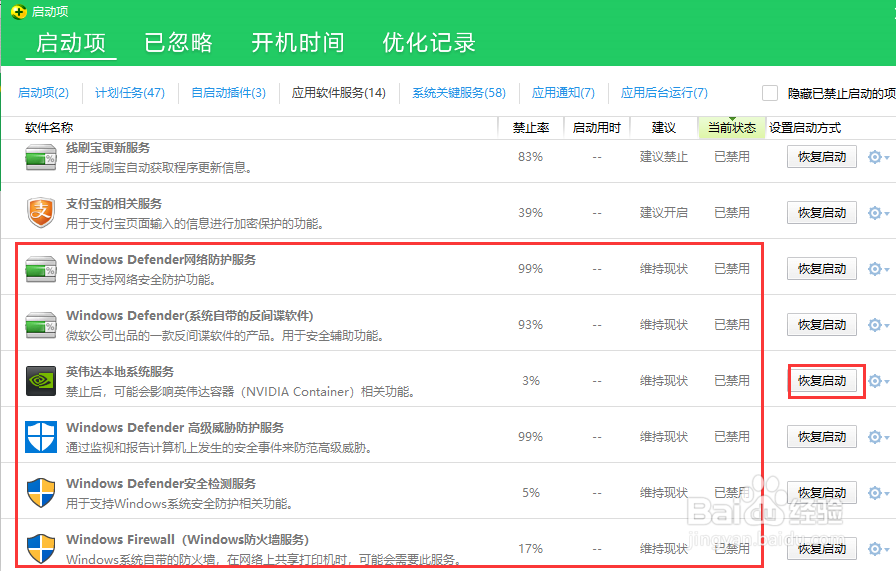Click the 360 启动项 title bar logo

click(19, 11)
